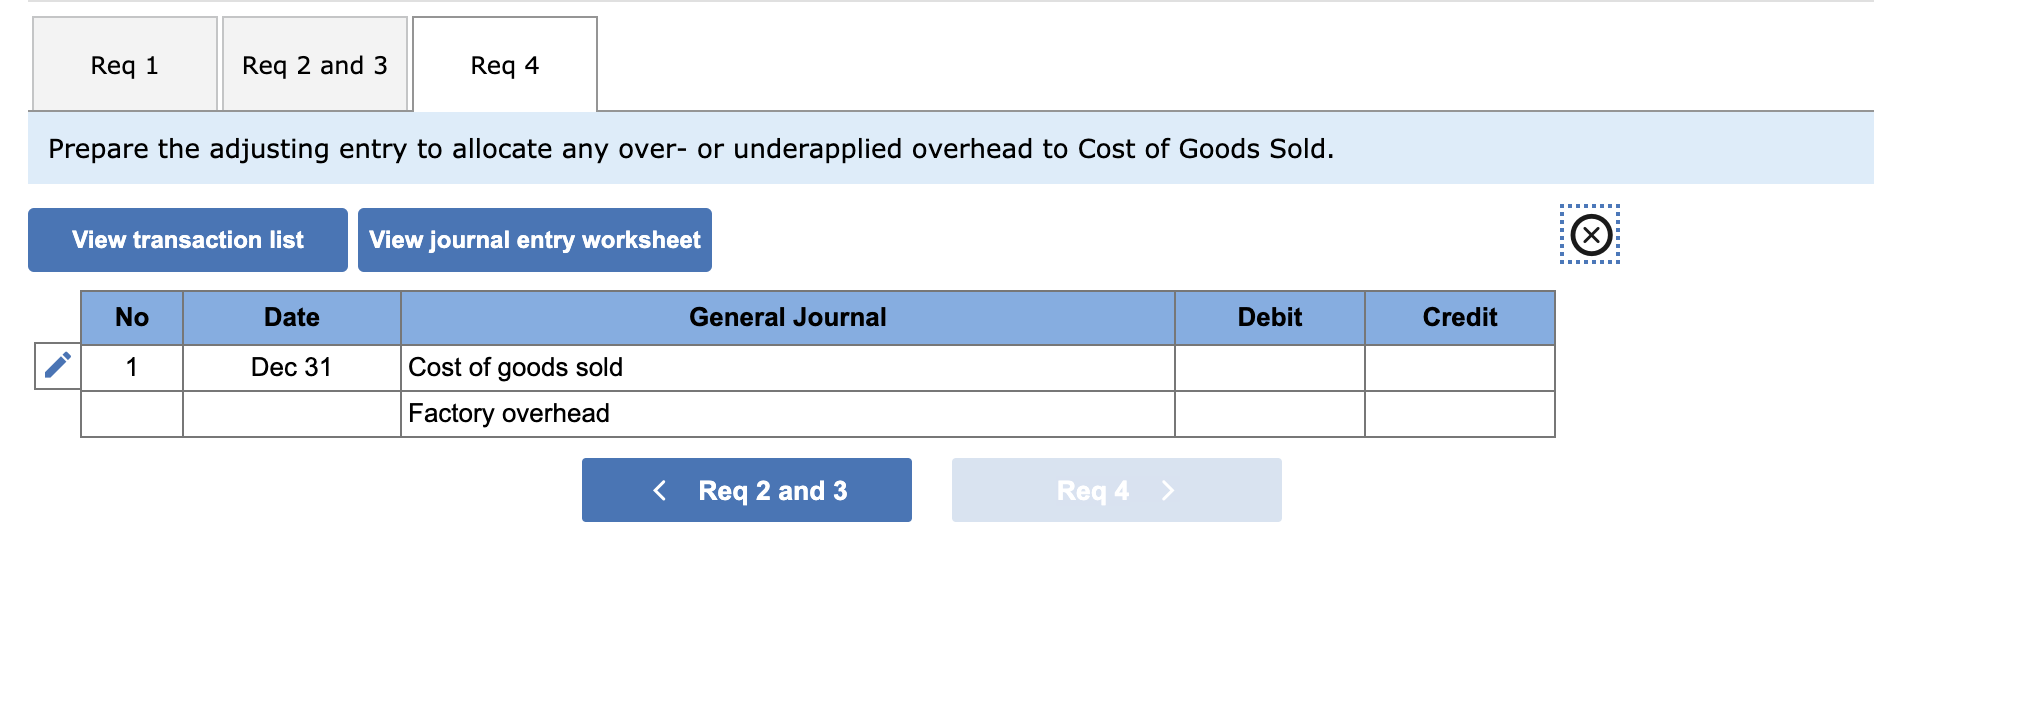Click the left chevron on Req 2 and 3 button
Image resolution: width=2018 pixels, height=726 pixels.
659,490
